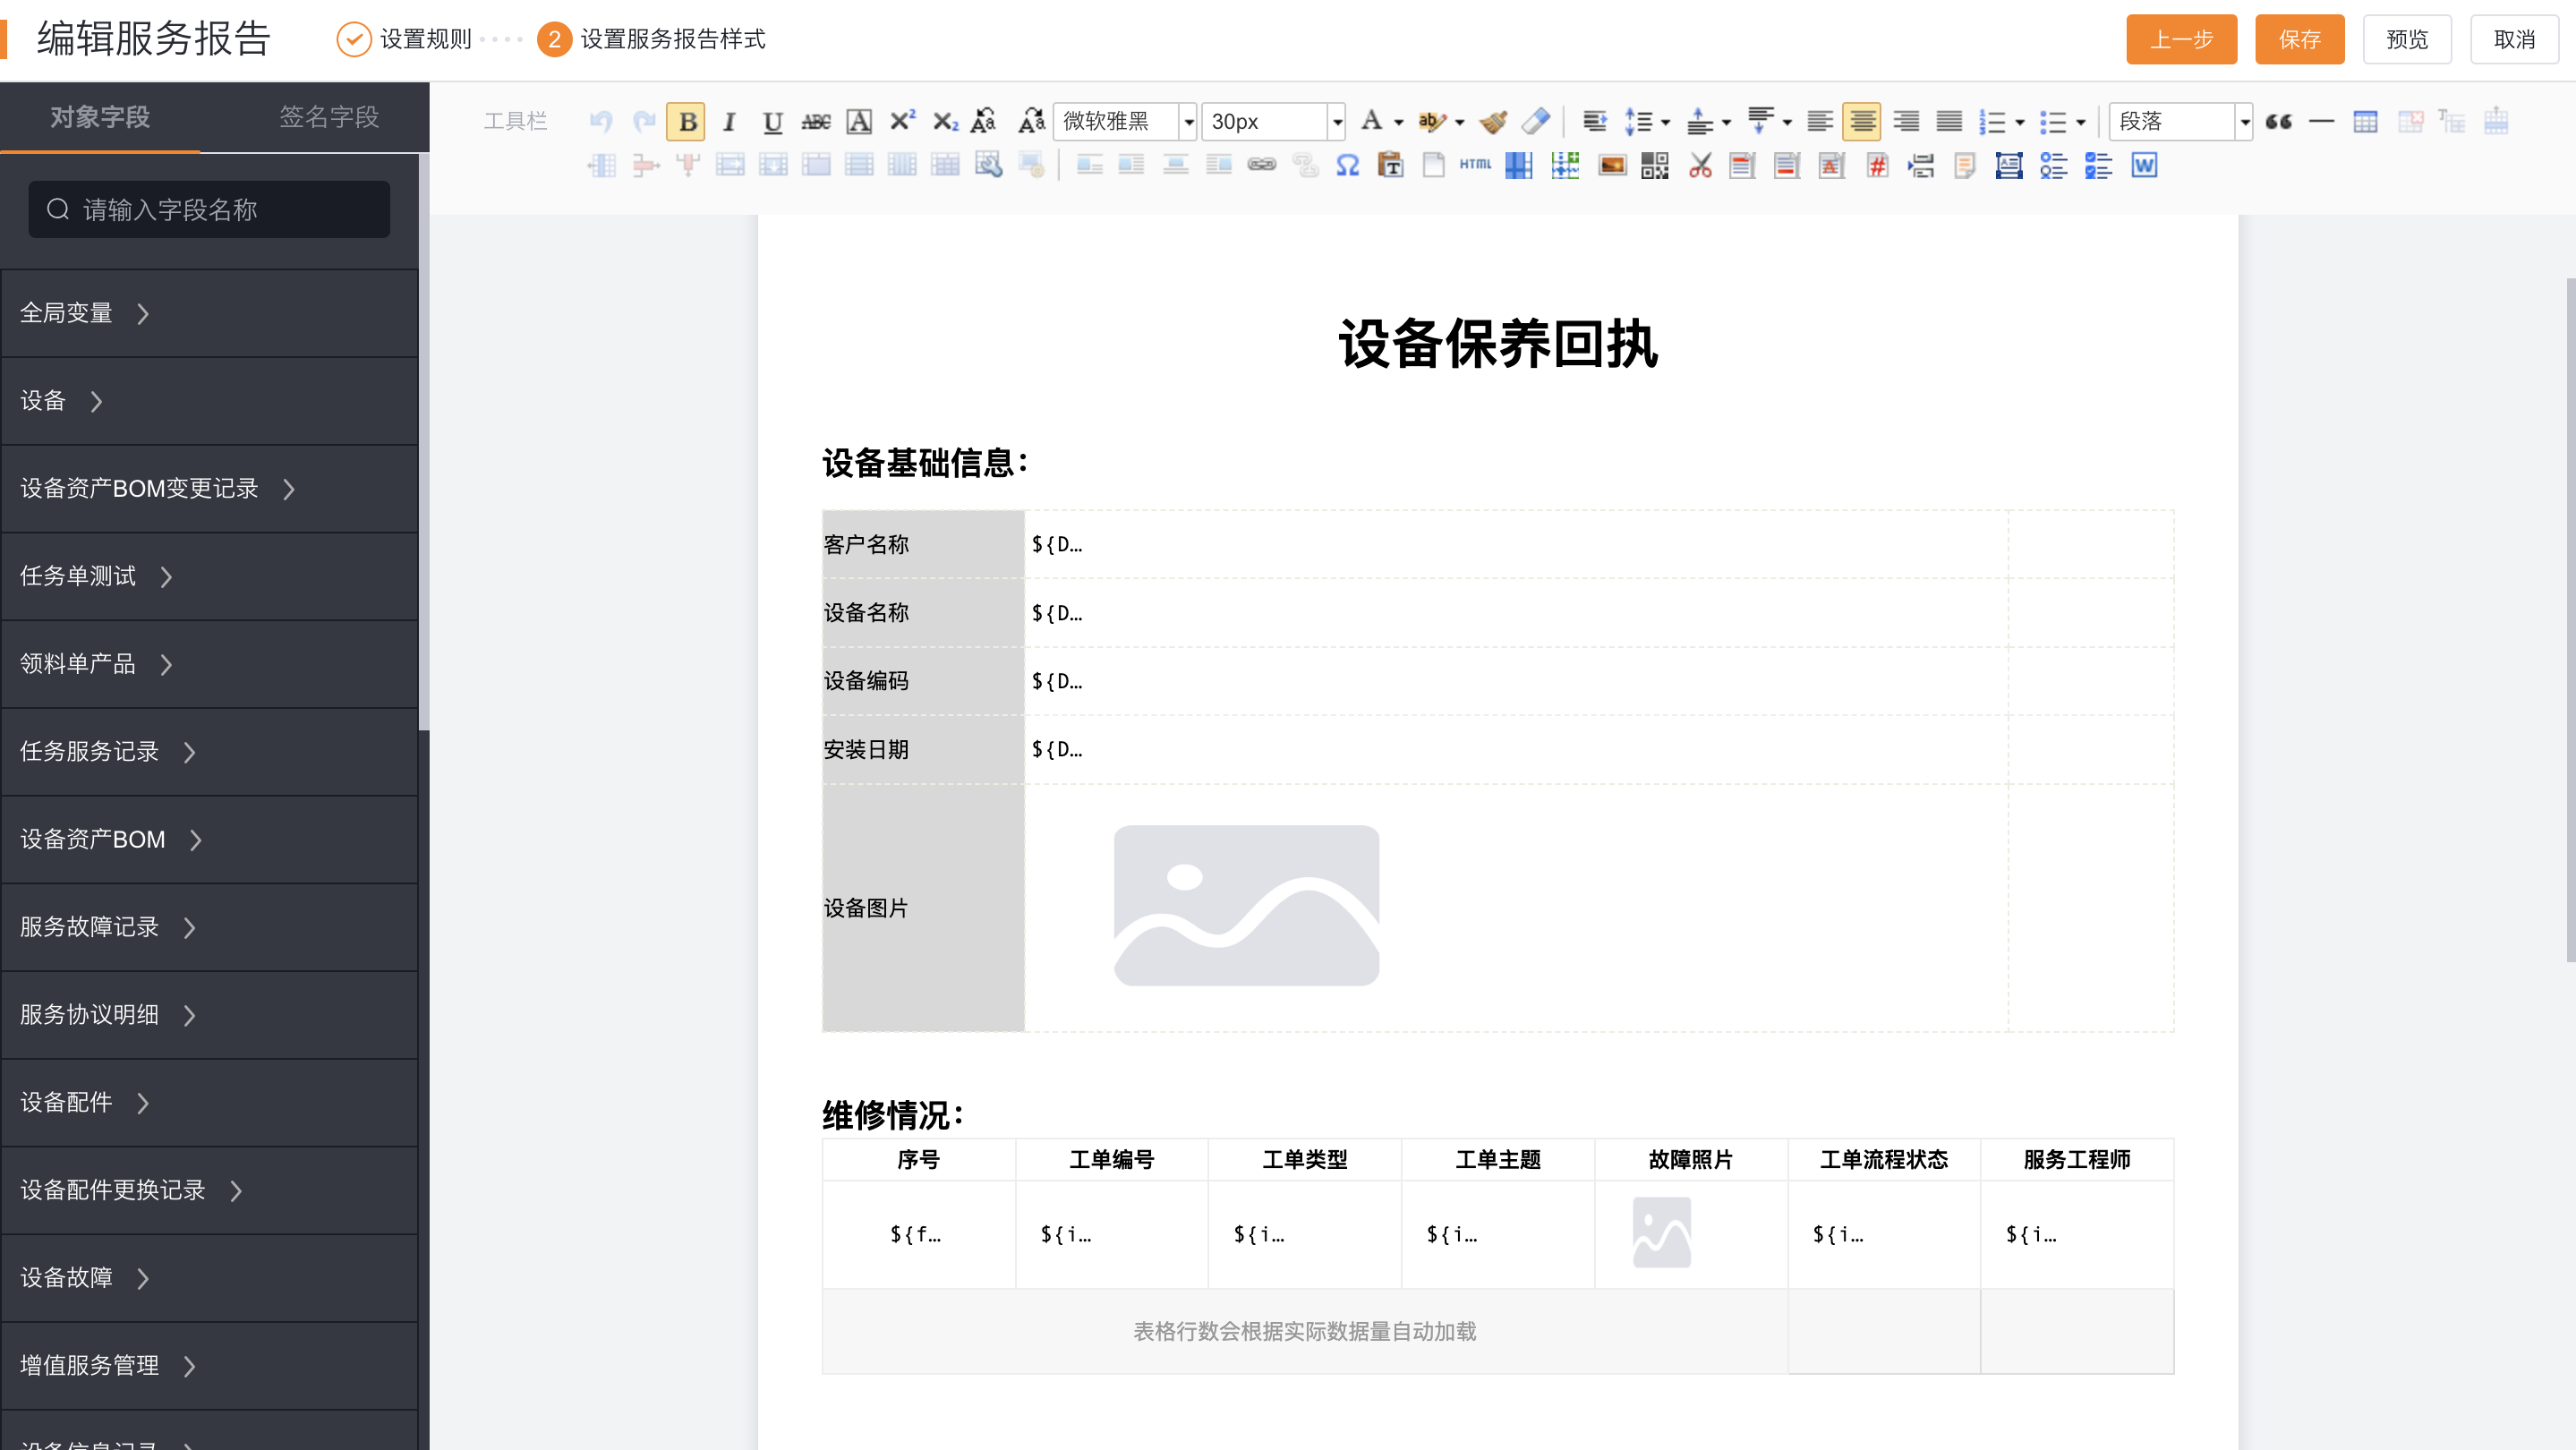Cut content using the scissors icon
The width and height of the screenshot is (2576, 1450).
tap(1699, 166)
